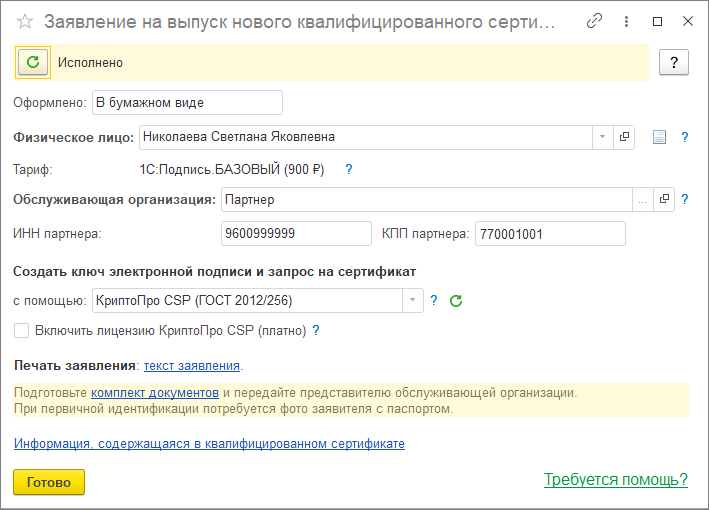Open the Обслуживающая организация selection ellipsis
This screenshot has width=709, height=510.
pos(643,199)
